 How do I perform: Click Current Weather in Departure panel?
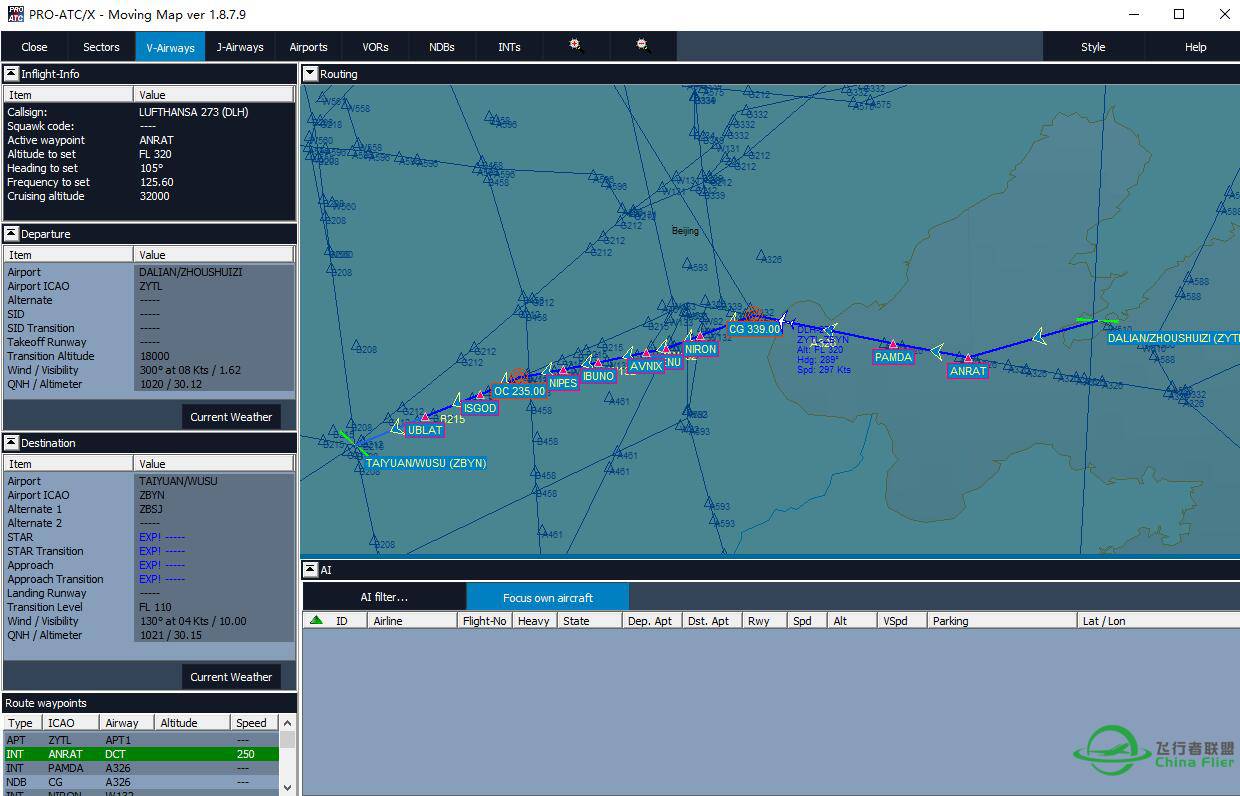click(x=231, y=417)
